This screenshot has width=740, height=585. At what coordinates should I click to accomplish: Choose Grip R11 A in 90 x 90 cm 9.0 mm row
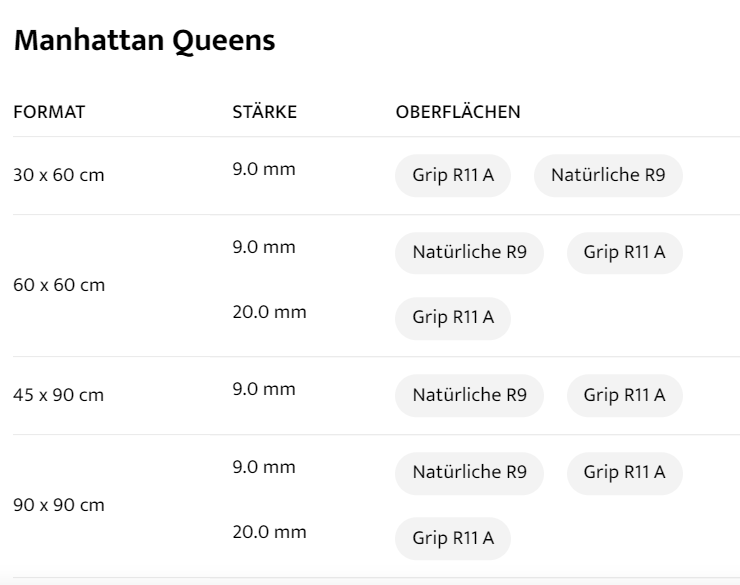pyautogui.click(x=624, y=473)
